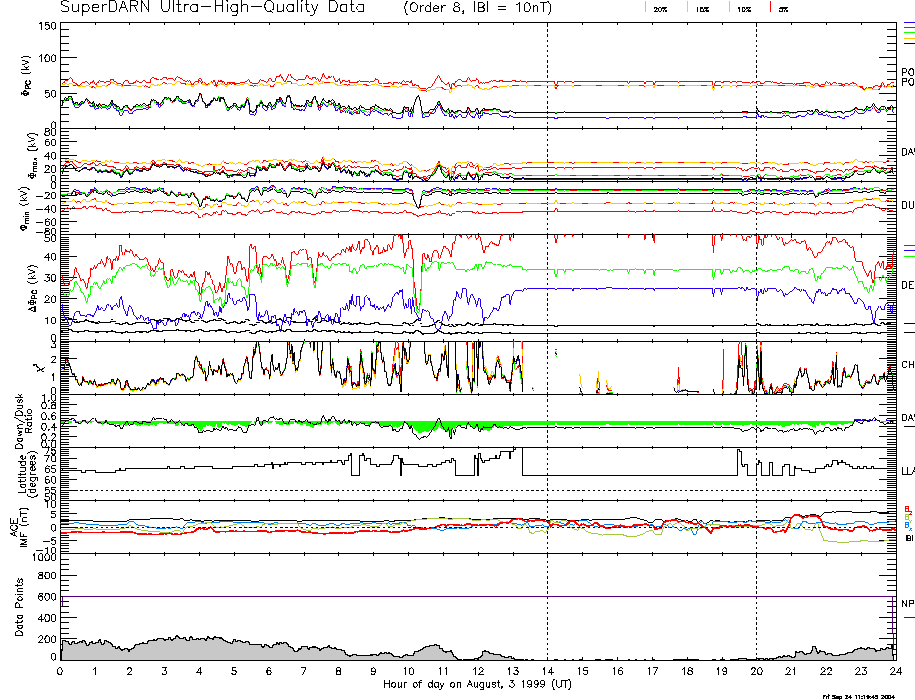The height and width of the screenshot is (700, 915).
Task: Click the hour 0 tick label on x-axis
Action: pos(61,671)
